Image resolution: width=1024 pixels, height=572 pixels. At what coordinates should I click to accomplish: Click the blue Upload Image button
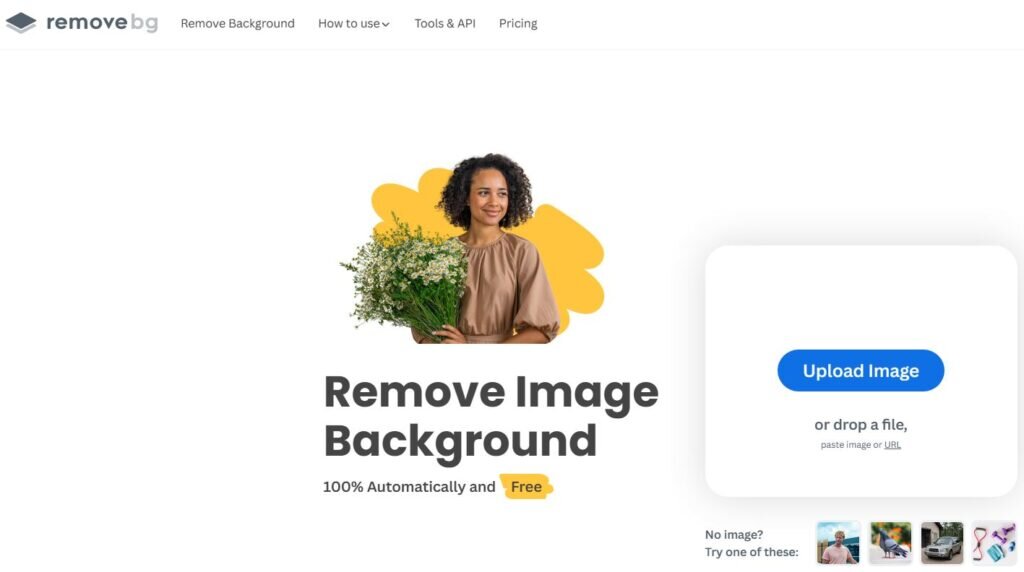860,370
